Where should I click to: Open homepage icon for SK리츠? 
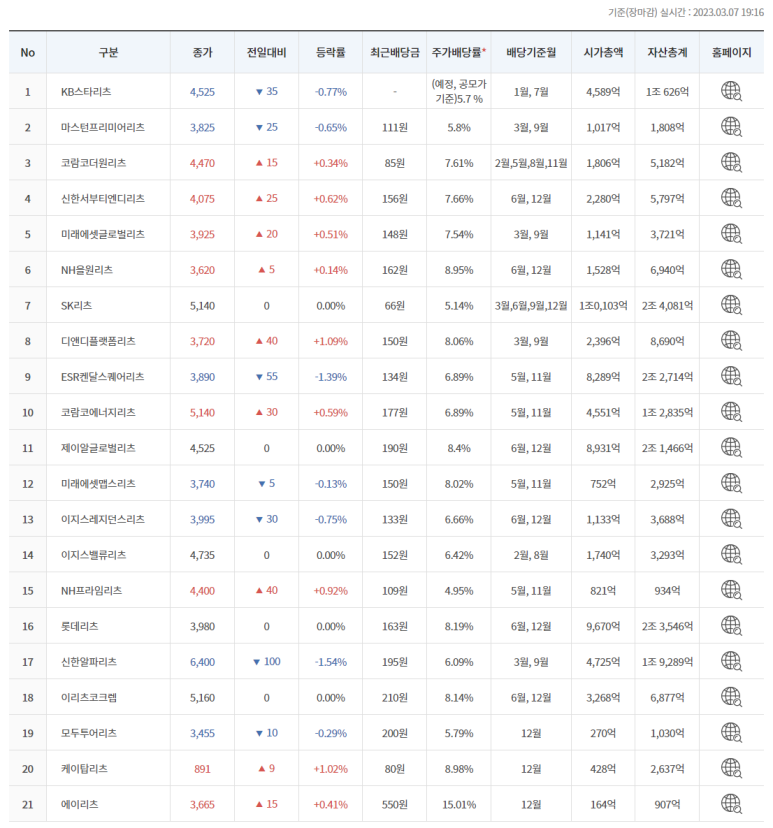point(731,305)
